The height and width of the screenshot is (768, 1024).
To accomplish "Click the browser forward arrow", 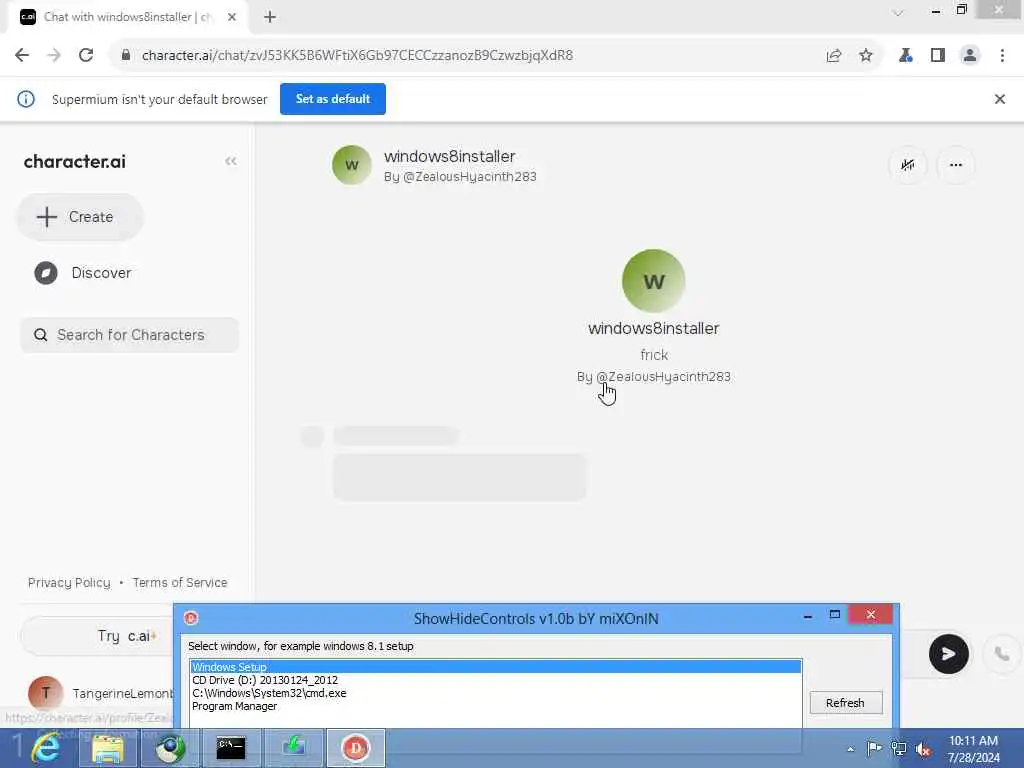I will tap(54, 56).
